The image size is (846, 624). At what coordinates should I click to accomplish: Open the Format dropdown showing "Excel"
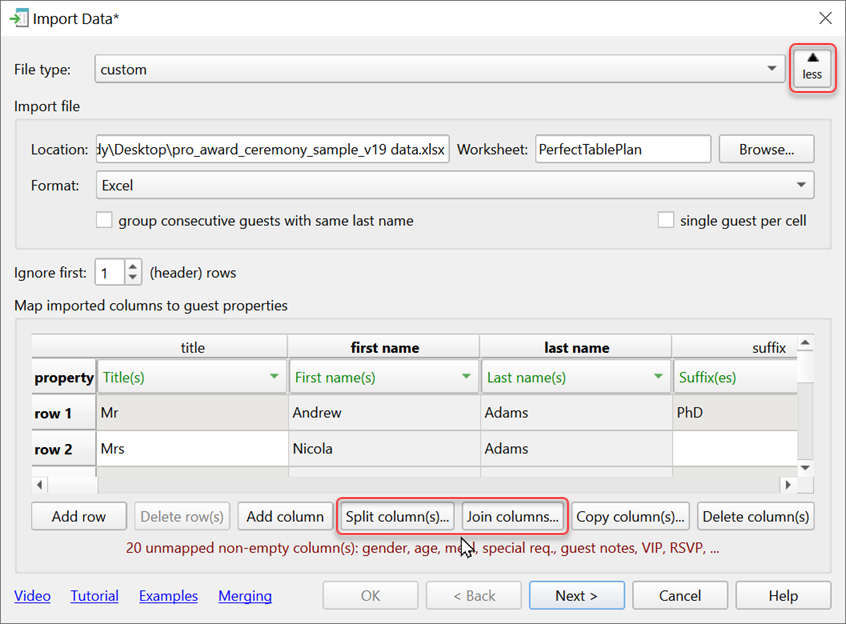802,186
